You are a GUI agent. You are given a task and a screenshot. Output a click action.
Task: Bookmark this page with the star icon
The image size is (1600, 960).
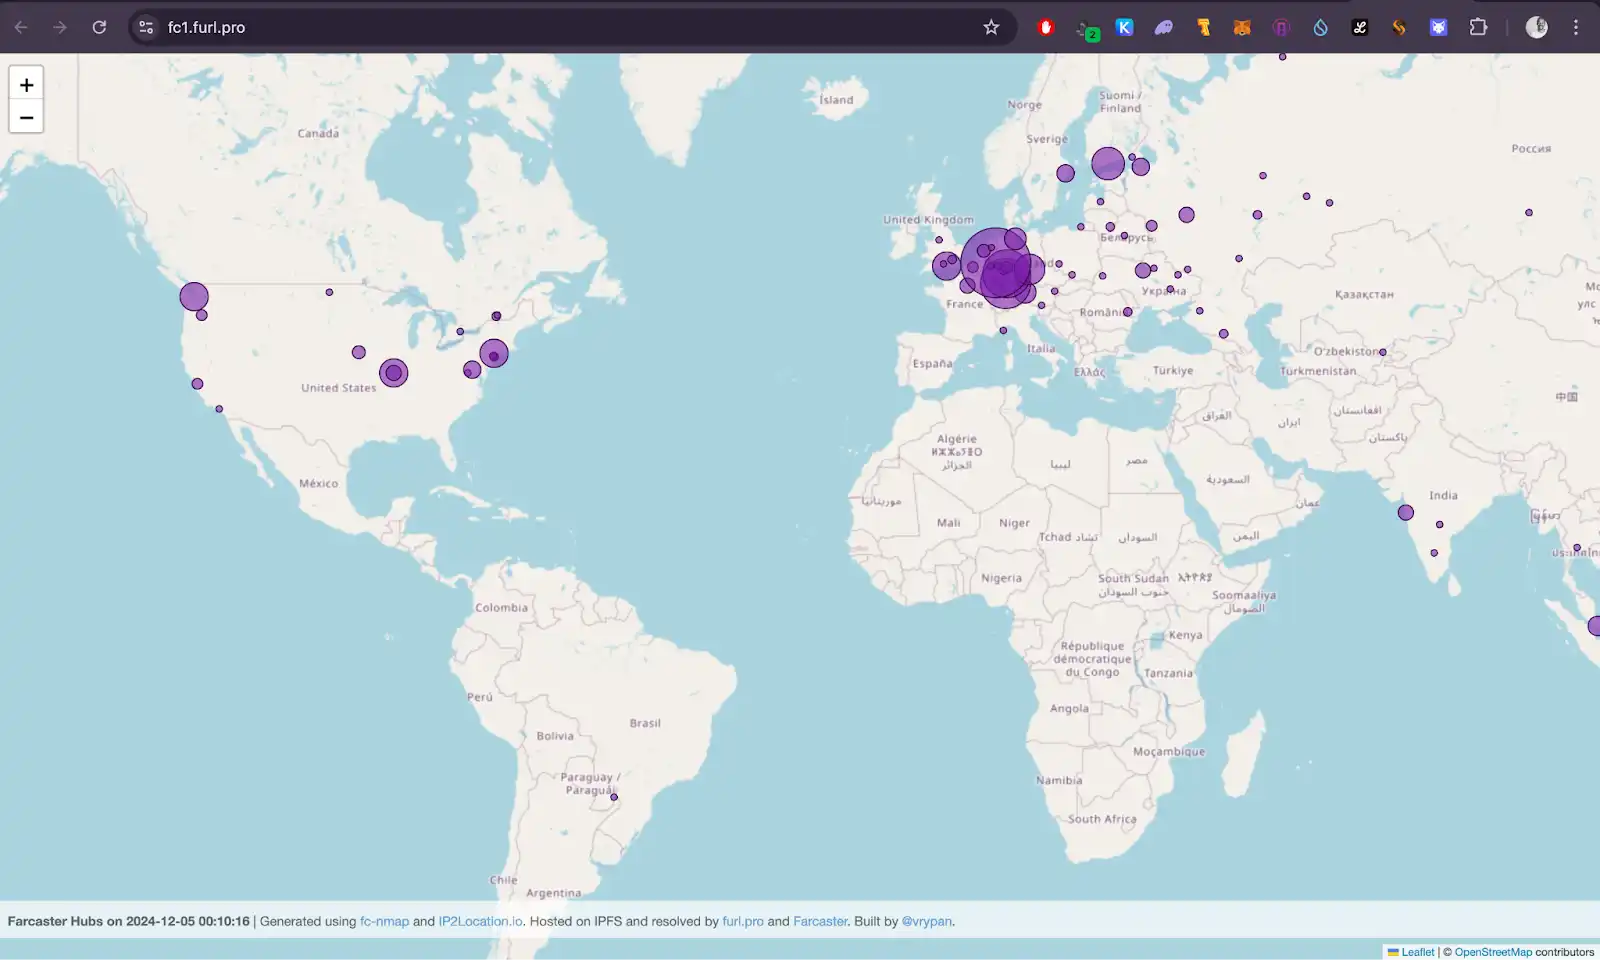[x=991, y=27]
